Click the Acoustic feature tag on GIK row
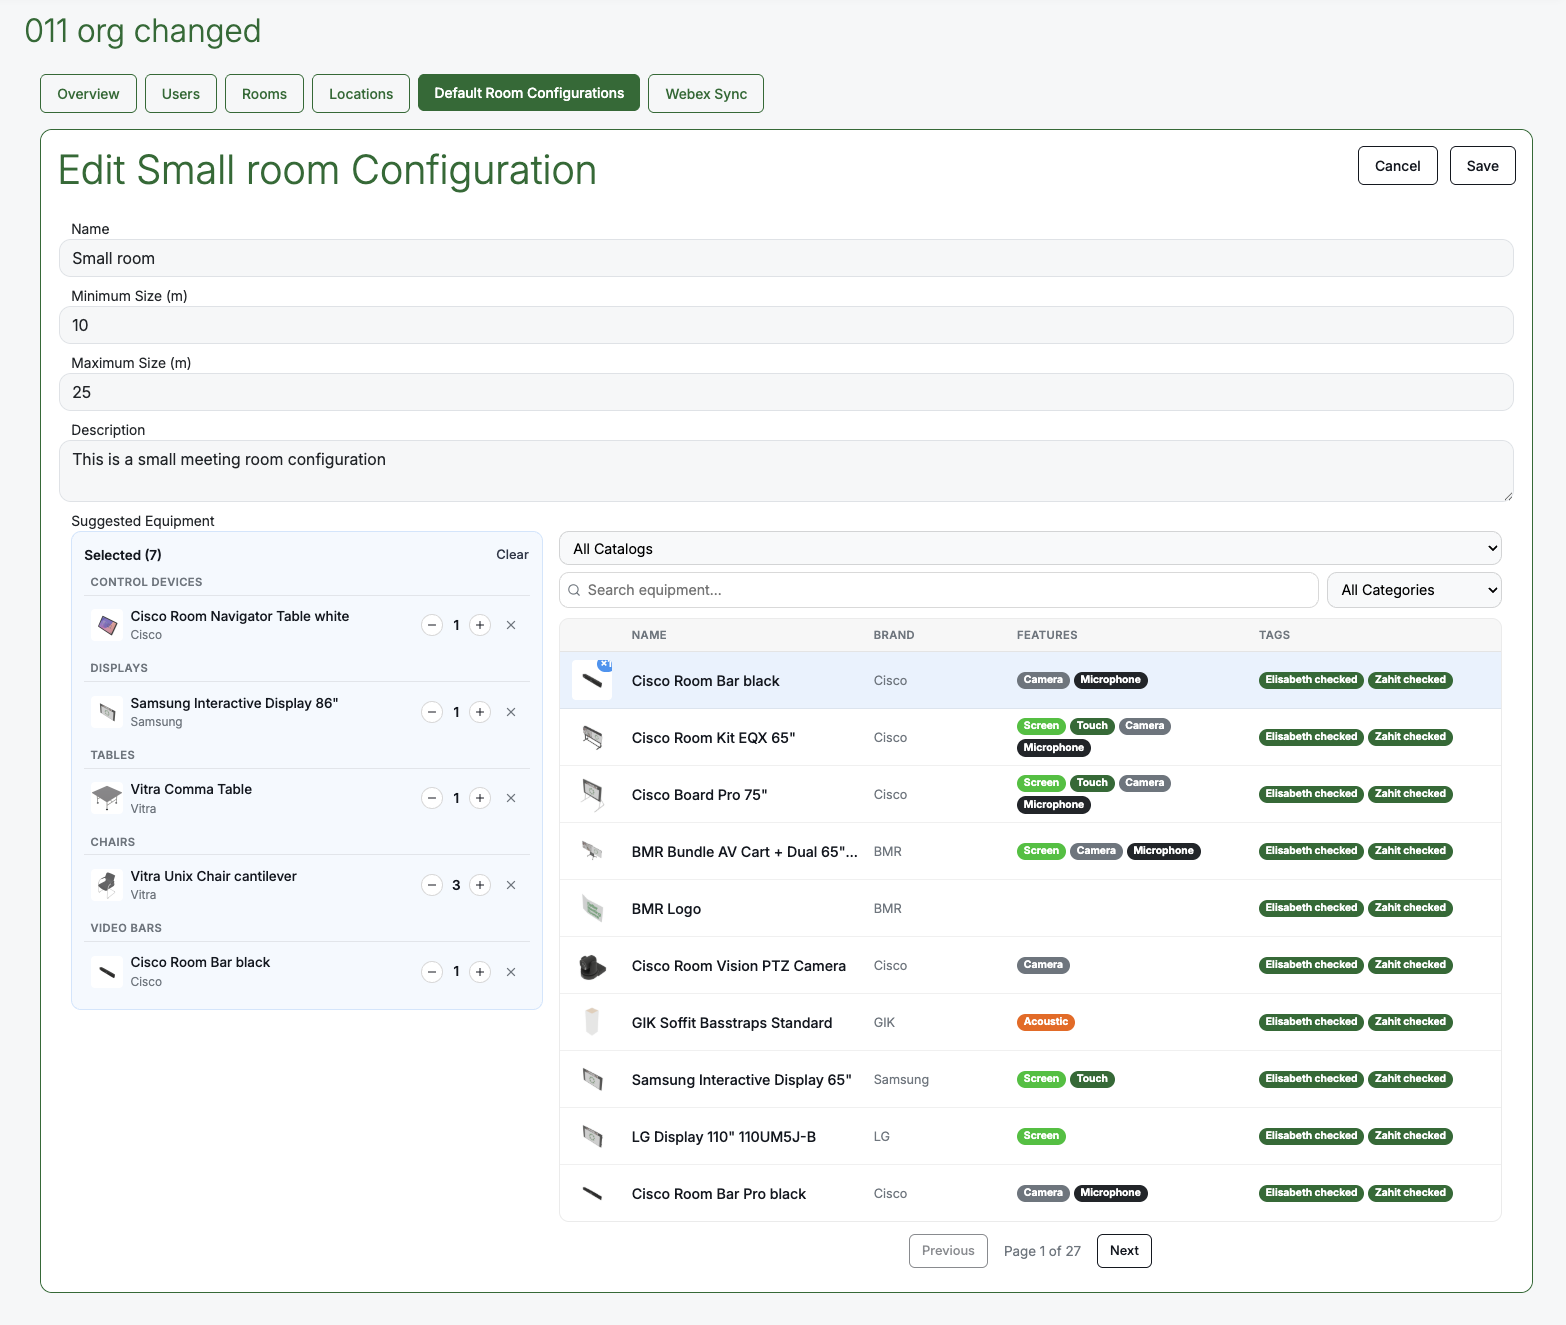The height and width of the screenshot is (1325, 1566). [1046, 1022]
